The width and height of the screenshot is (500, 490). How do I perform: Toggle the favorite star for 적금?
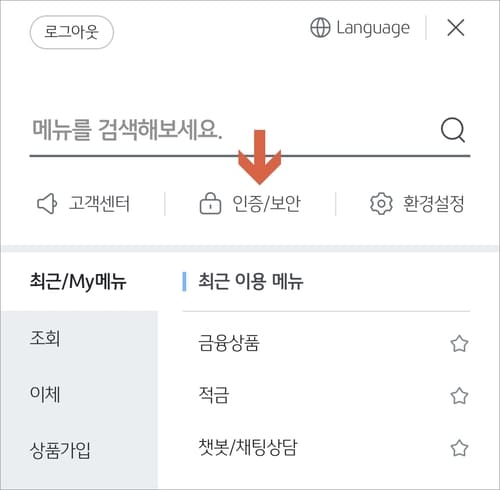(459, 396)
